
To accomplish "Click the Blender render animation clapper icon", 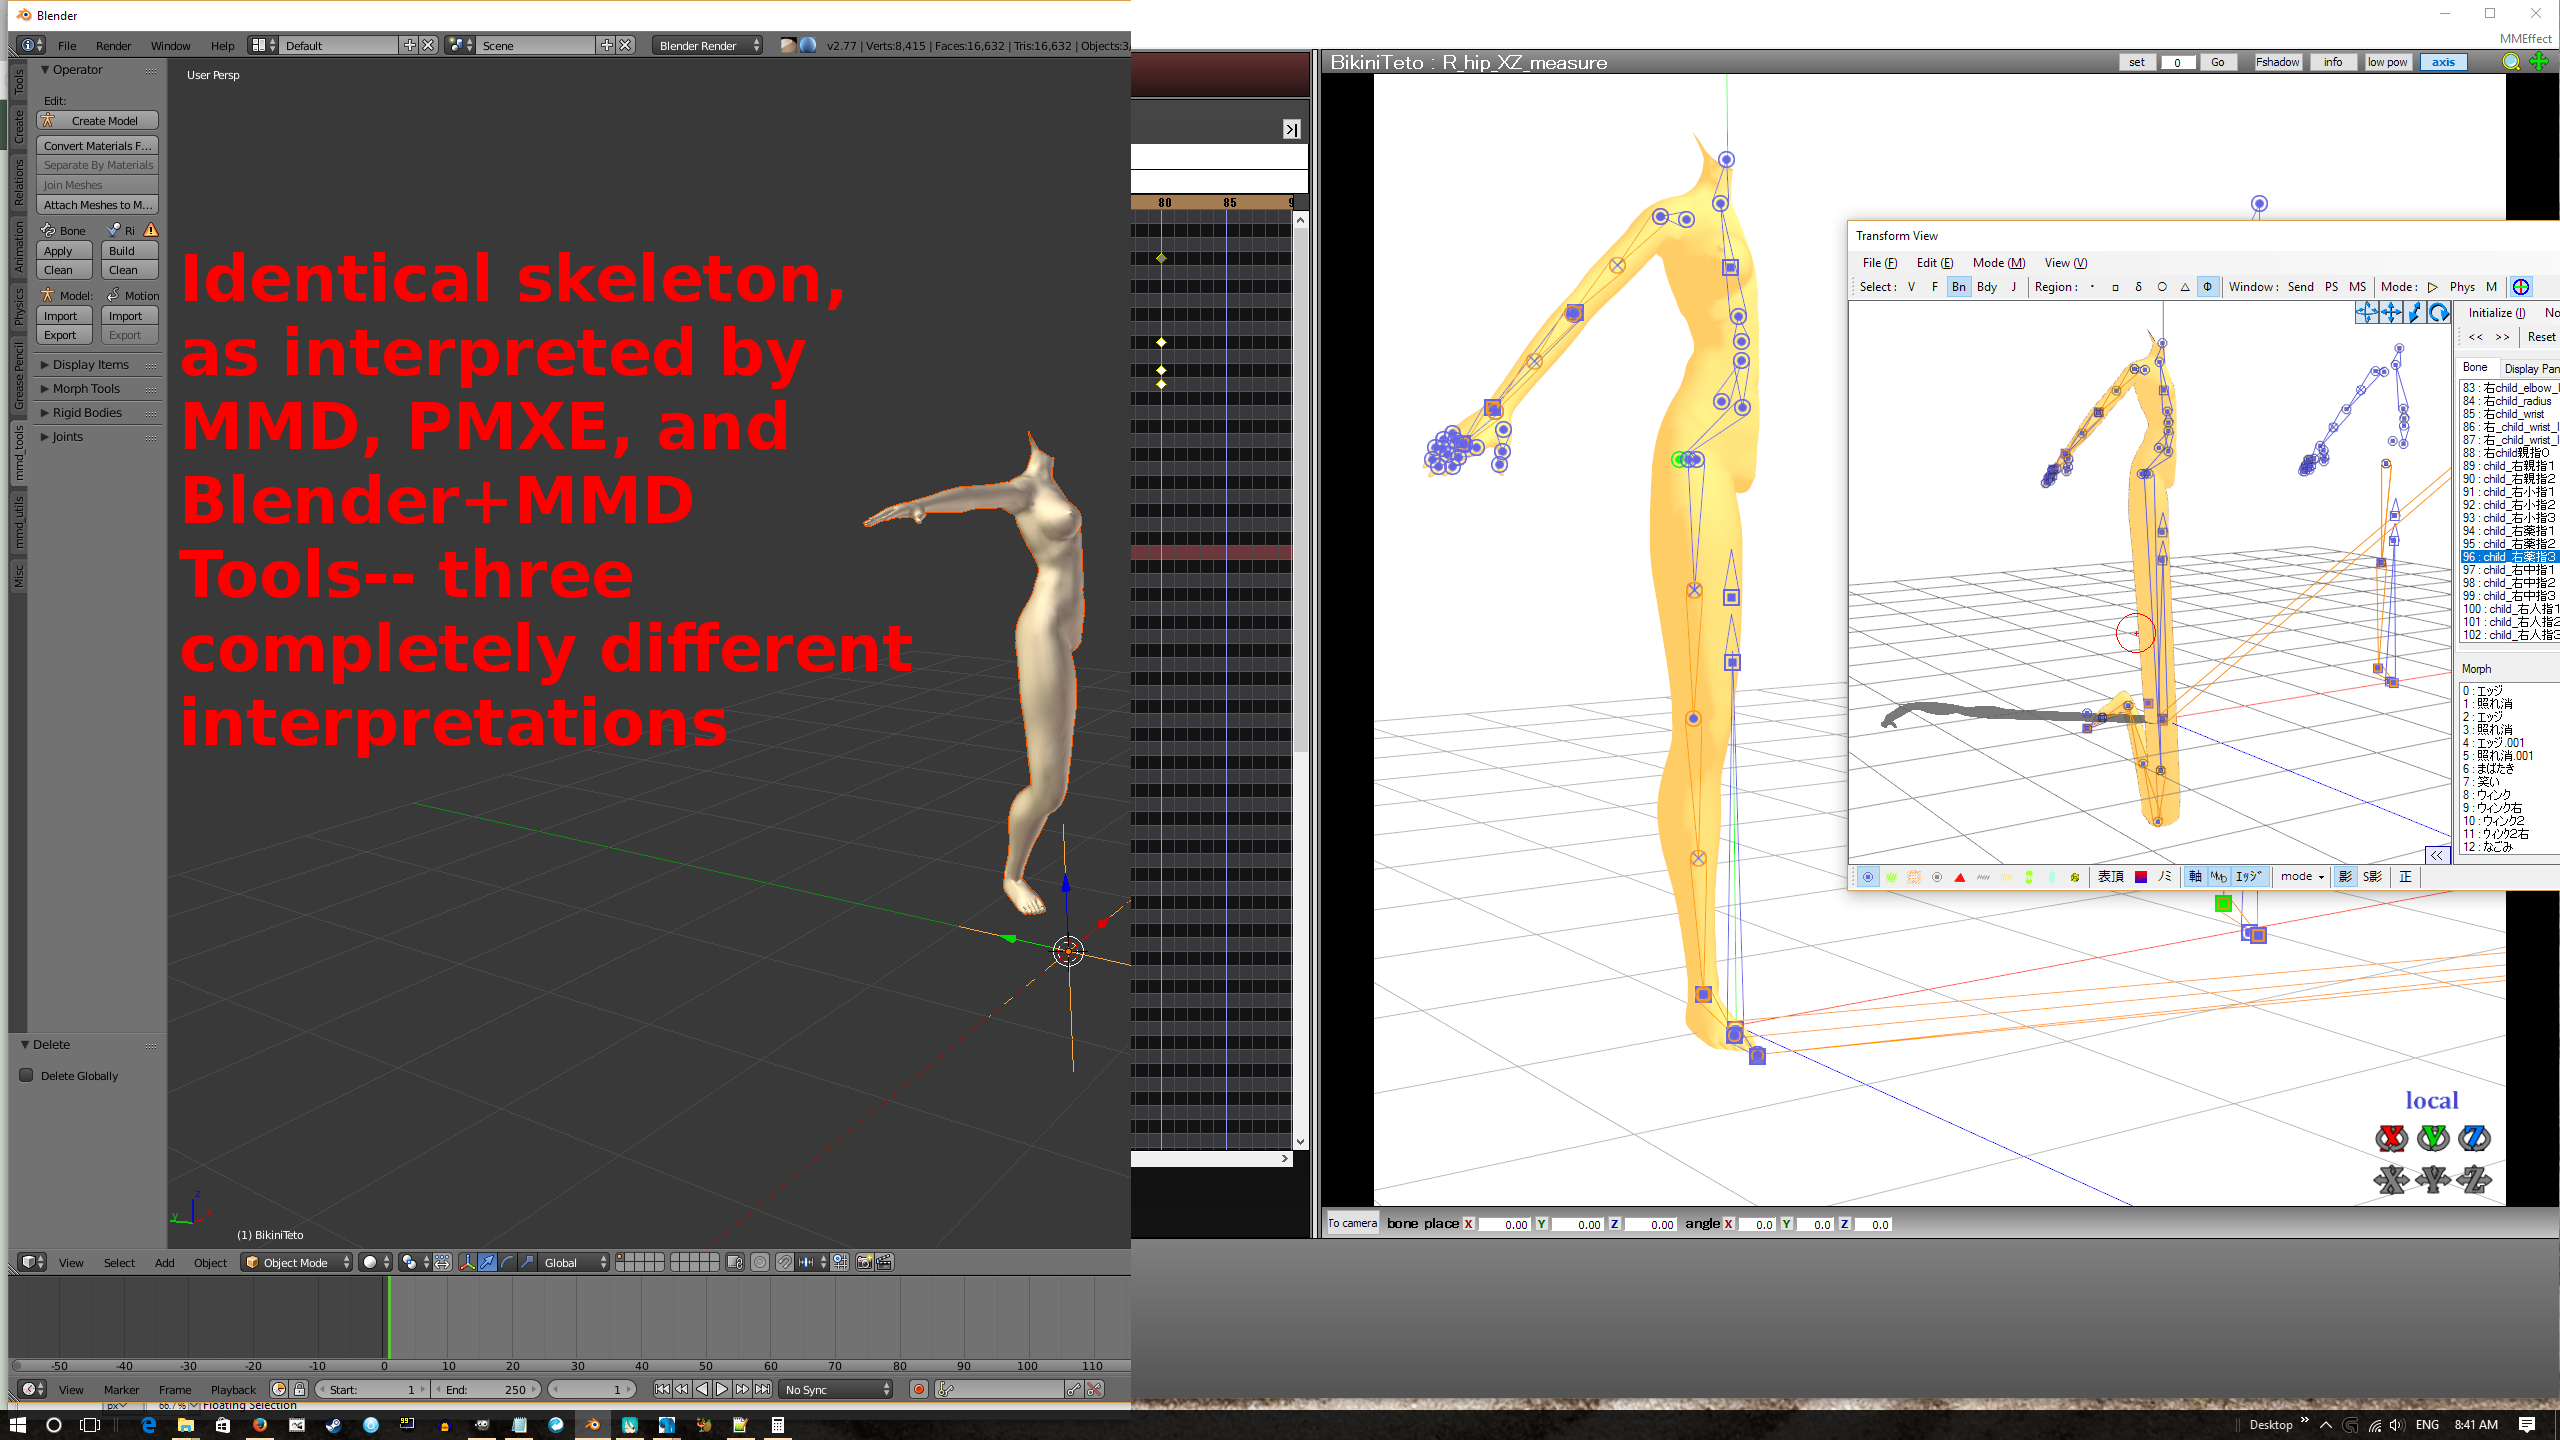I will (x=884, y=1262).
